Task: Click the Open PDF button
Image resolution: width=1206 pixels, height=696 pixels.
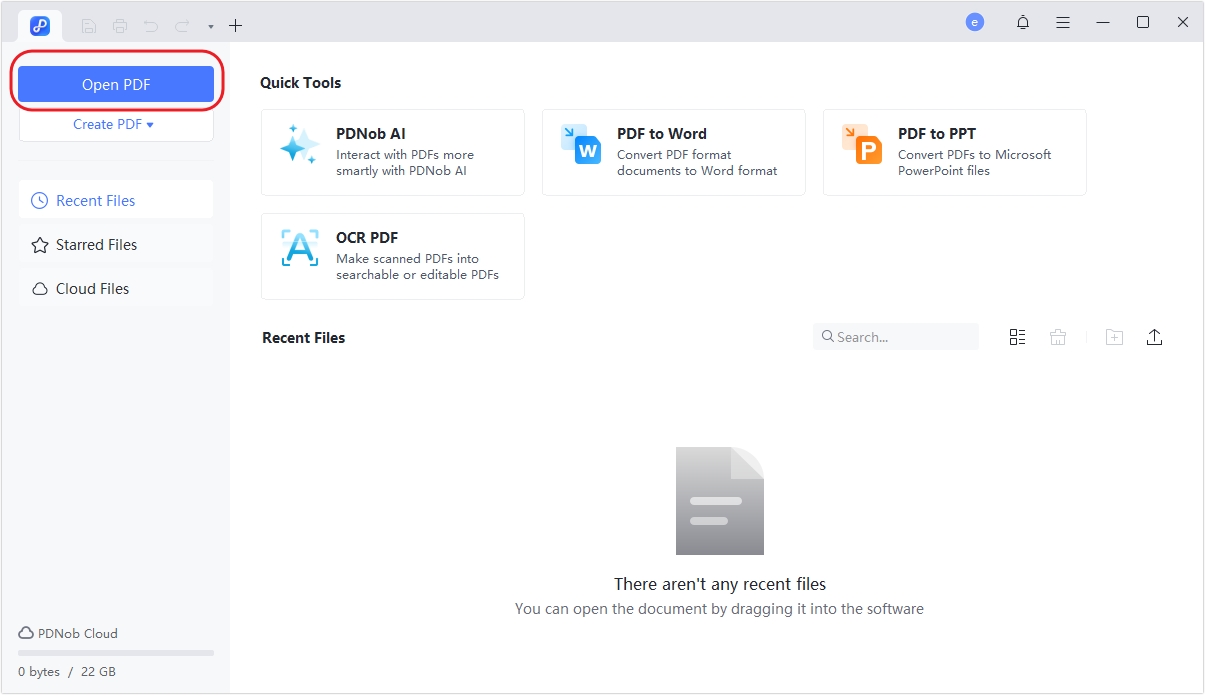Action: [x=115, y=84]
